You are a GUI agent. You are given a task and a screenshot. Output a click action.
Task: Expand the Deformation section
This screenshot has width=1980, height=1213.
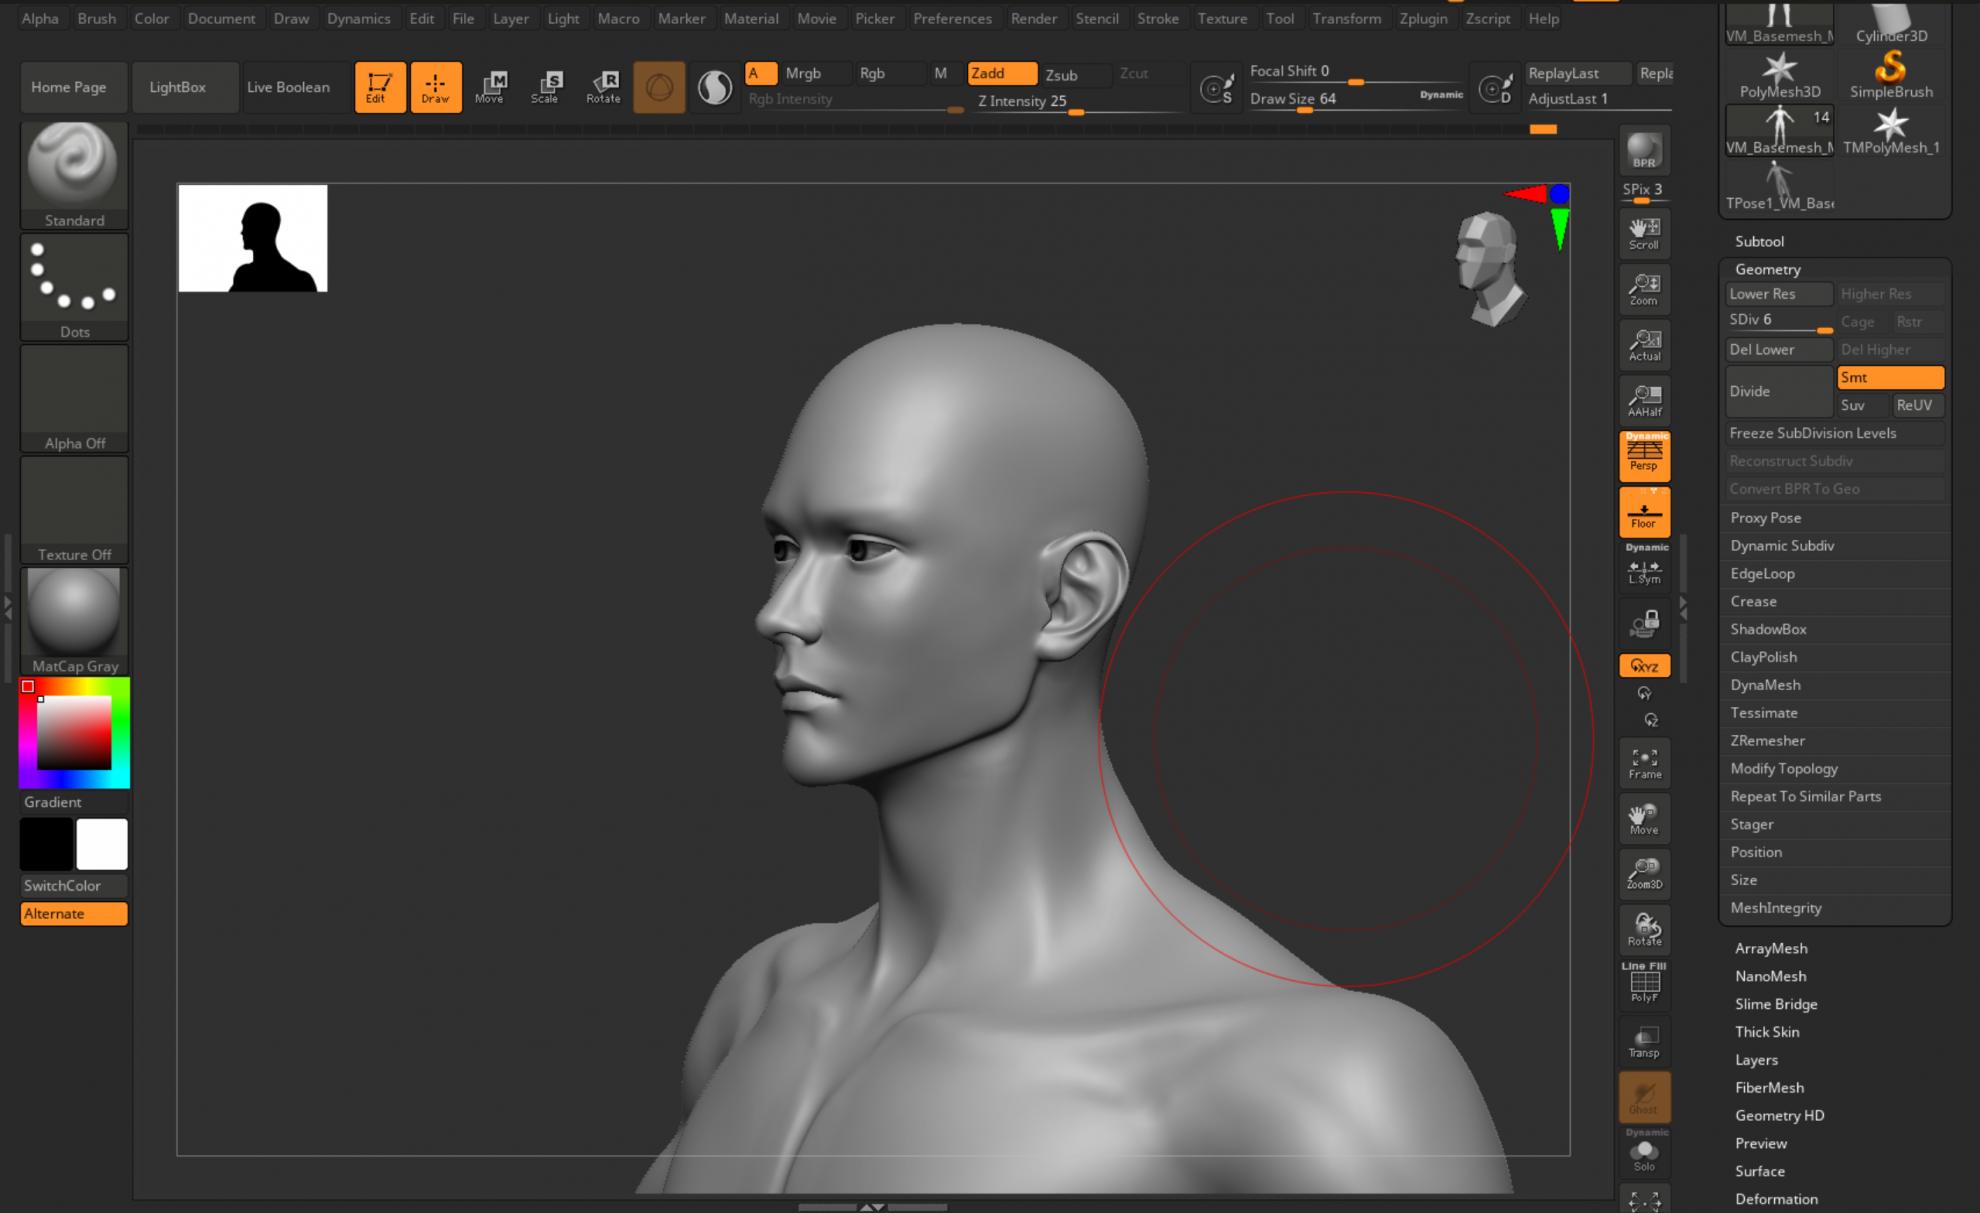pyautogui.click(x=1777, y=1198)
